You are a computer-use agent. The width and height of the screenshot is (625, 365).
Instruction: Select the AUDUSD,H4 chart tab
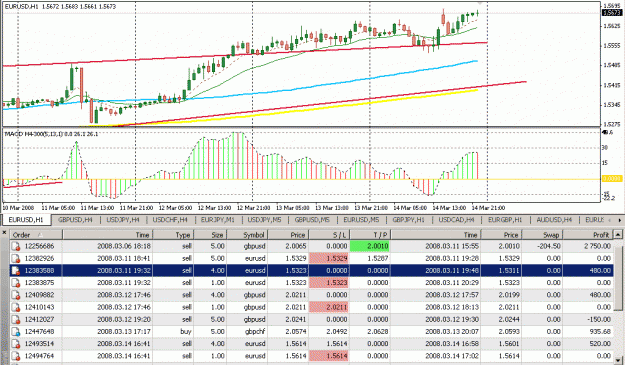(x=554, y=220)
